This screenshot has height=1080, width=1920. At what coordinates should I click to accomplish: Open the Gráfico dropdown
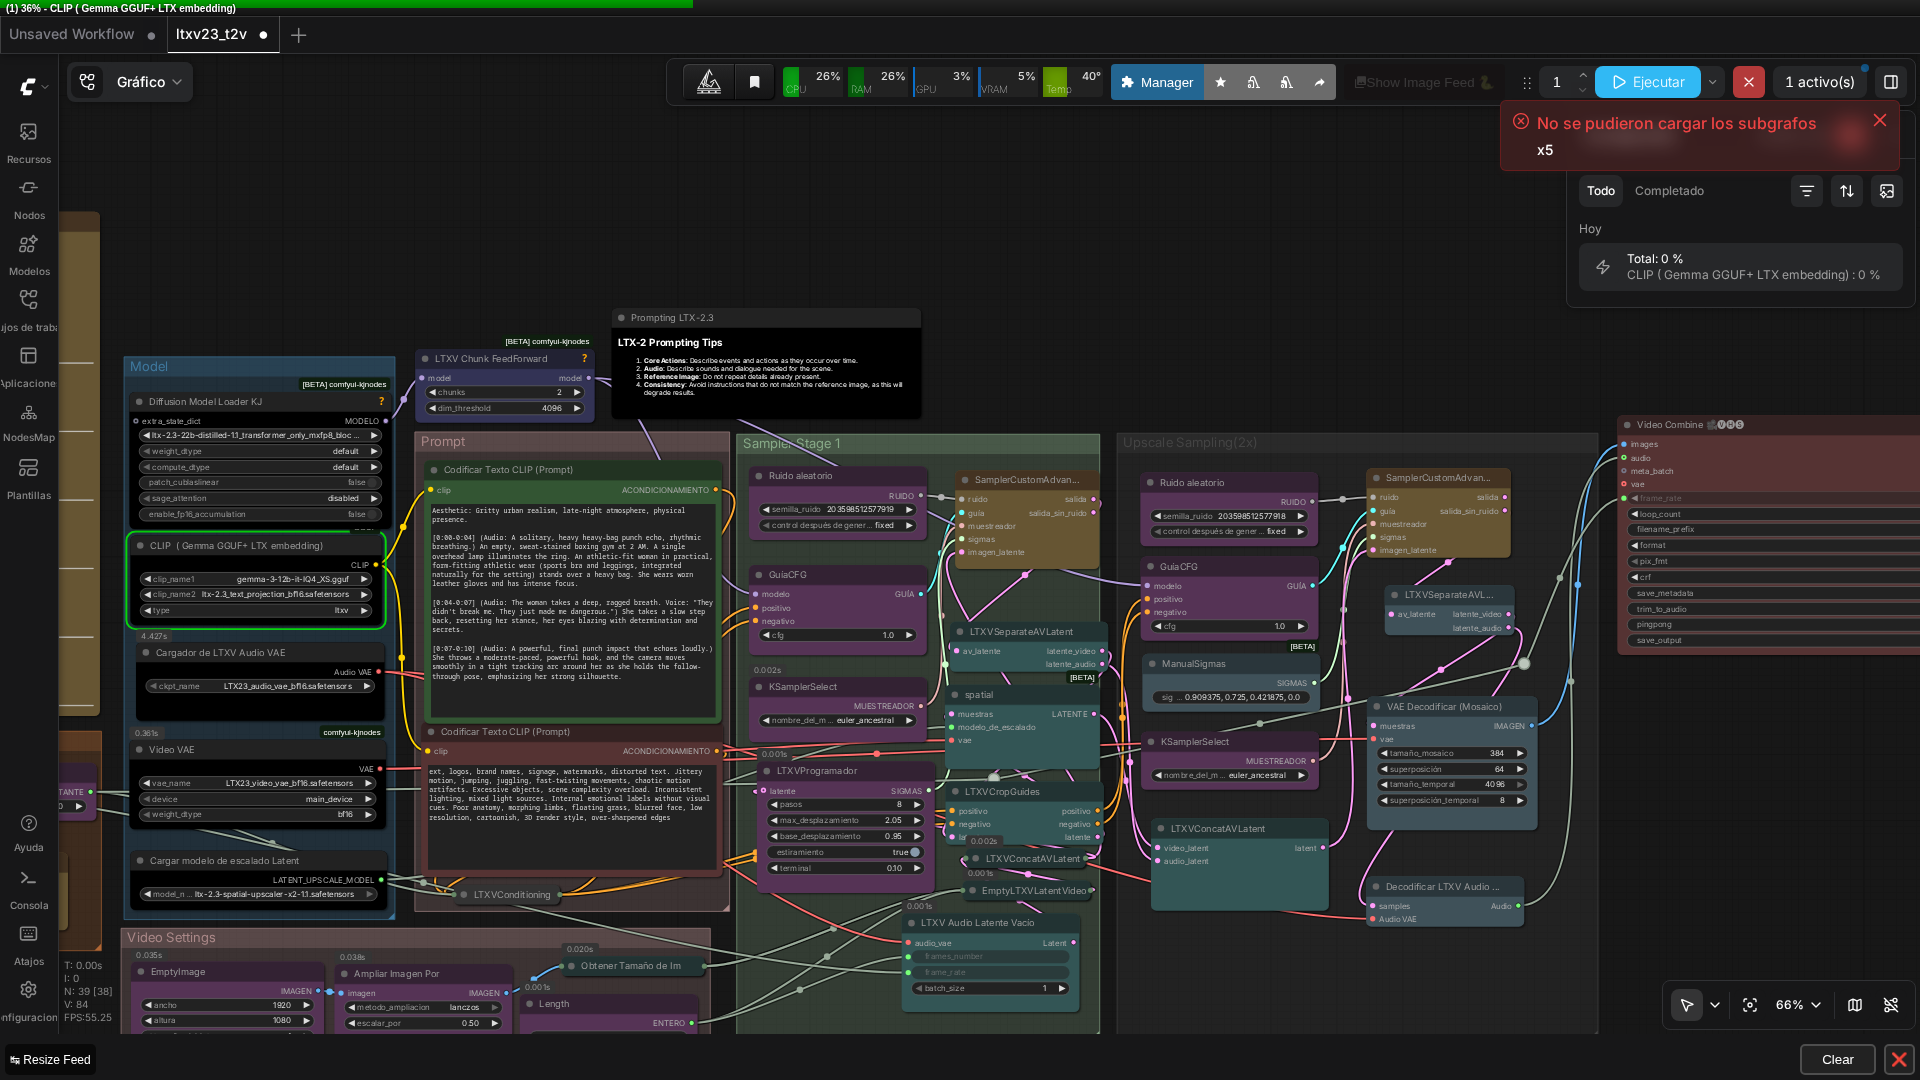pyautogui.click(x=149, y=82)
